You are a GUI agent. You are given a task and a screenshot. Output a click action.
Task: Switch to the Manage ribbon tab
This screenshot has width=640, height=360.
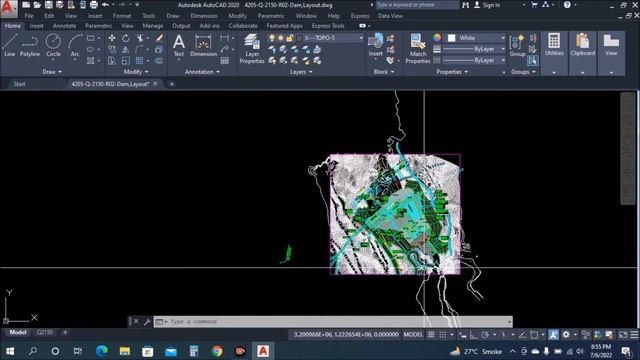pyautogui.click(x=153, y=26)
